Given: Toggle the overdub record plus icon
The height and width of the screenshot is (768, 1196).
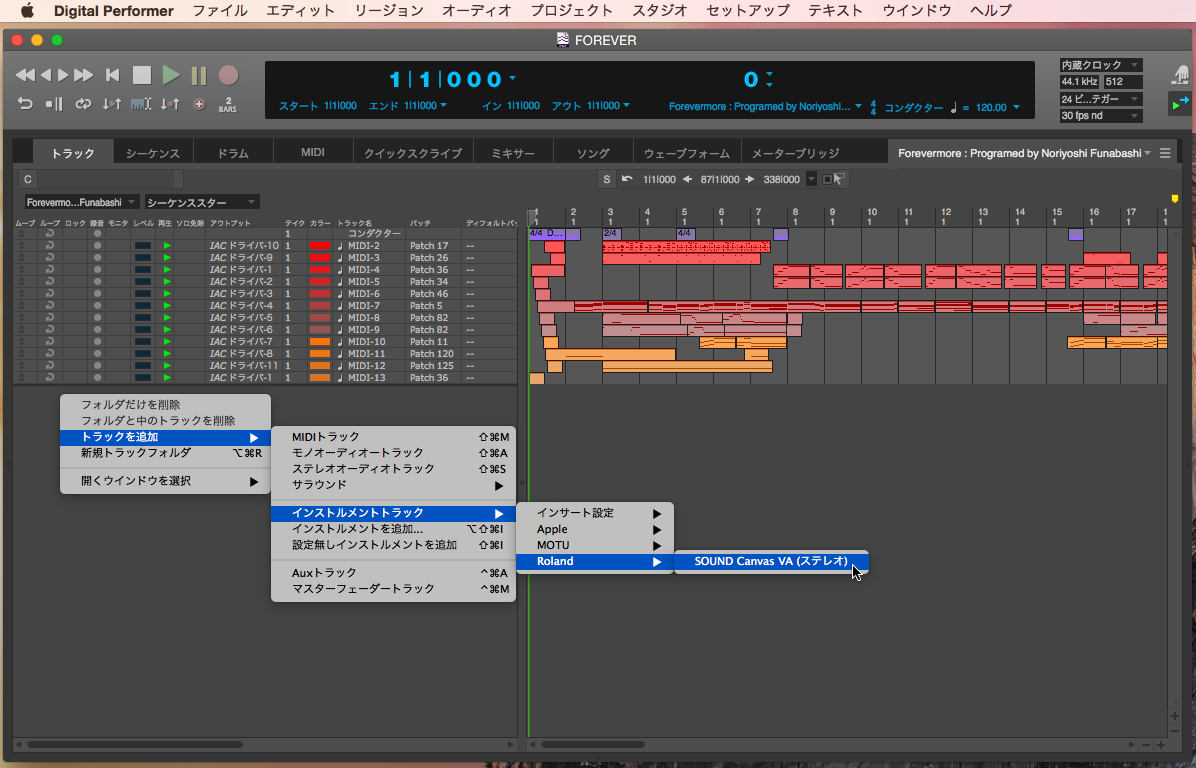Looking at the screenshot, I should coord(199,104).
